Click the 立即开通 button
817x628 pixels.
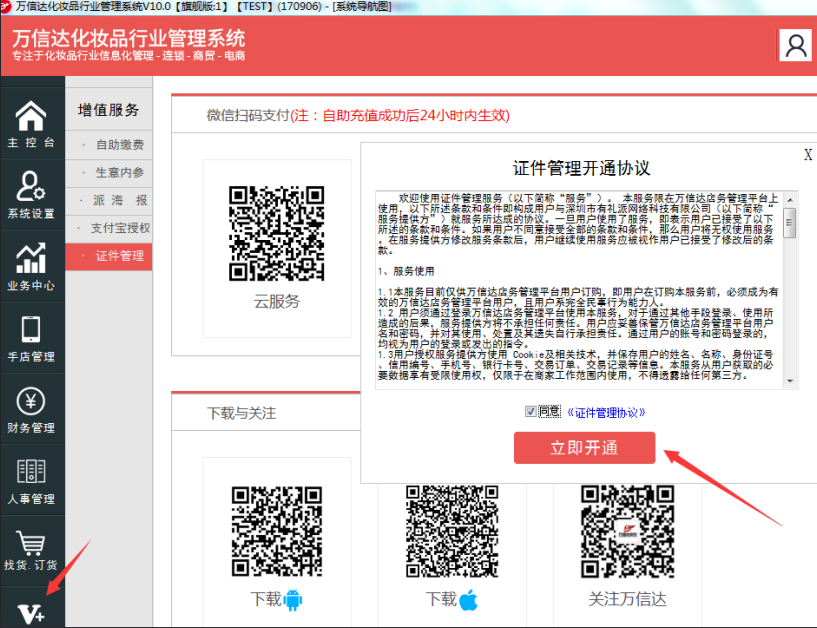(584, 448)
